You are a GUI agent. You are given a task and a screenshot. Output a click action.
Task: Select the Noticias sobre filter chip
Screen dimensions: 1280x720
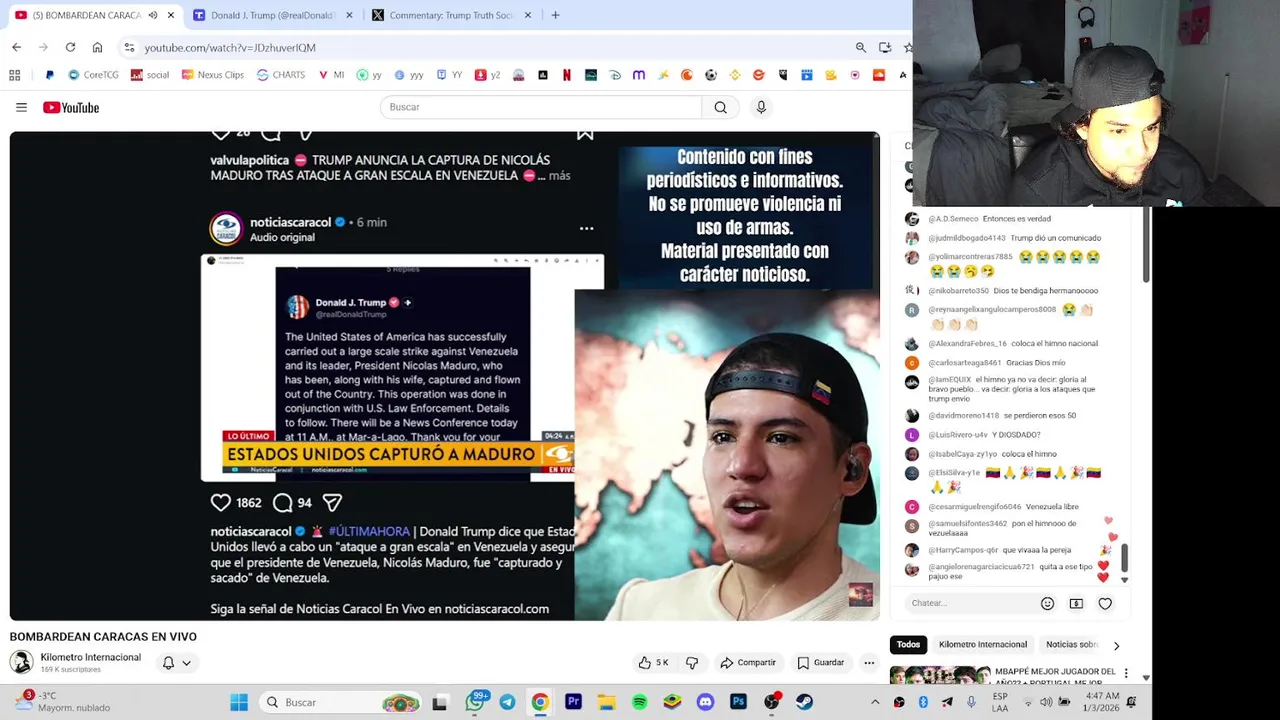point(1071,645)
